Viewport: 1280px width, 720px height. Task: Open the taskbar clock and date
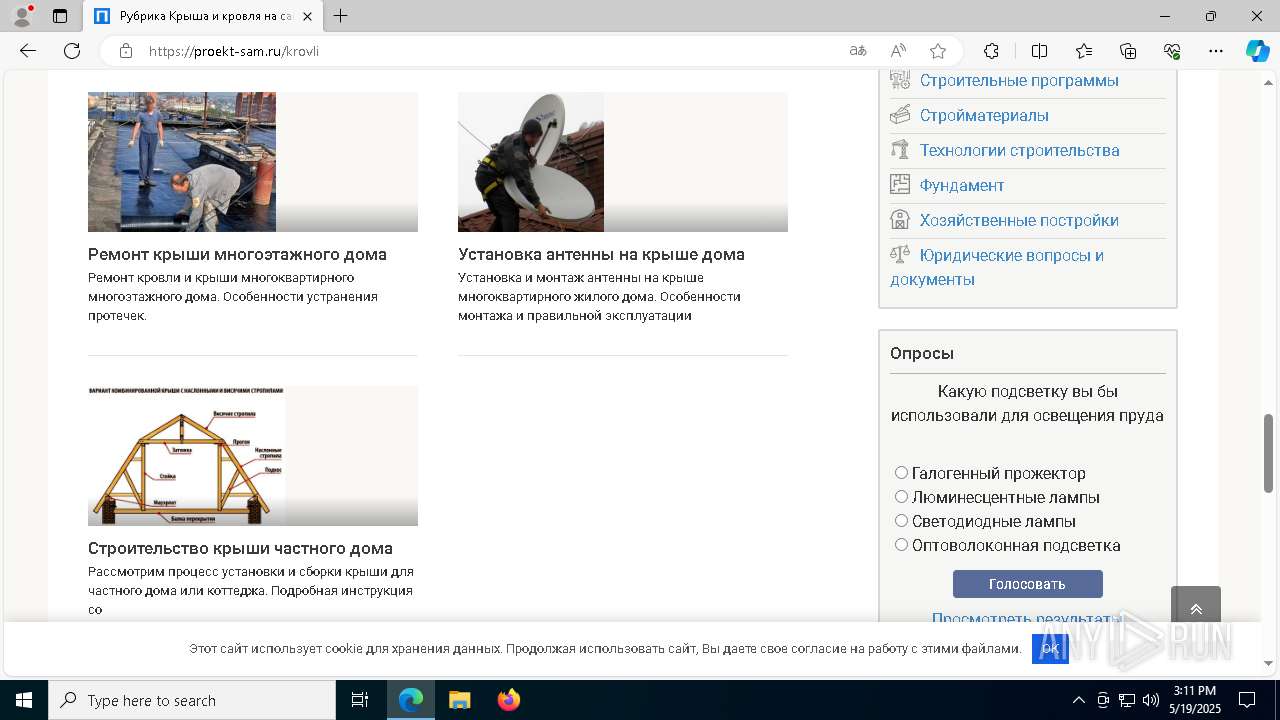click(x=1193, y=700)
